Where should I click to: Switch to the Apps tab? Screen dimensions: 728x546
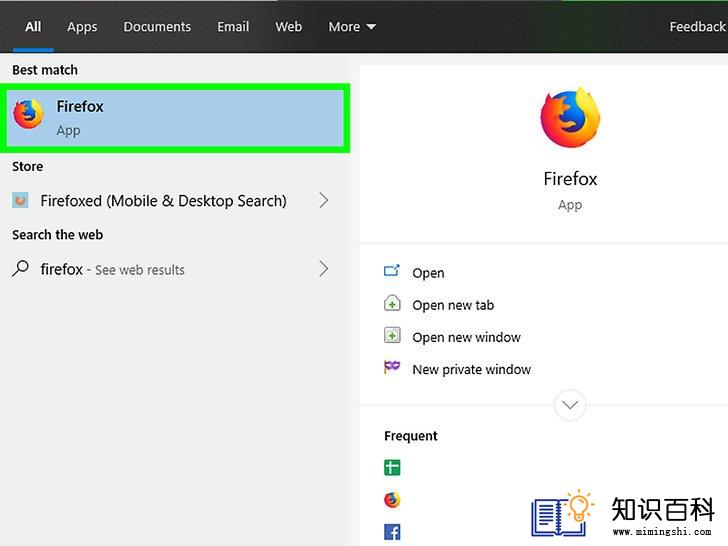pyautogui.click(x=82, y=27)
